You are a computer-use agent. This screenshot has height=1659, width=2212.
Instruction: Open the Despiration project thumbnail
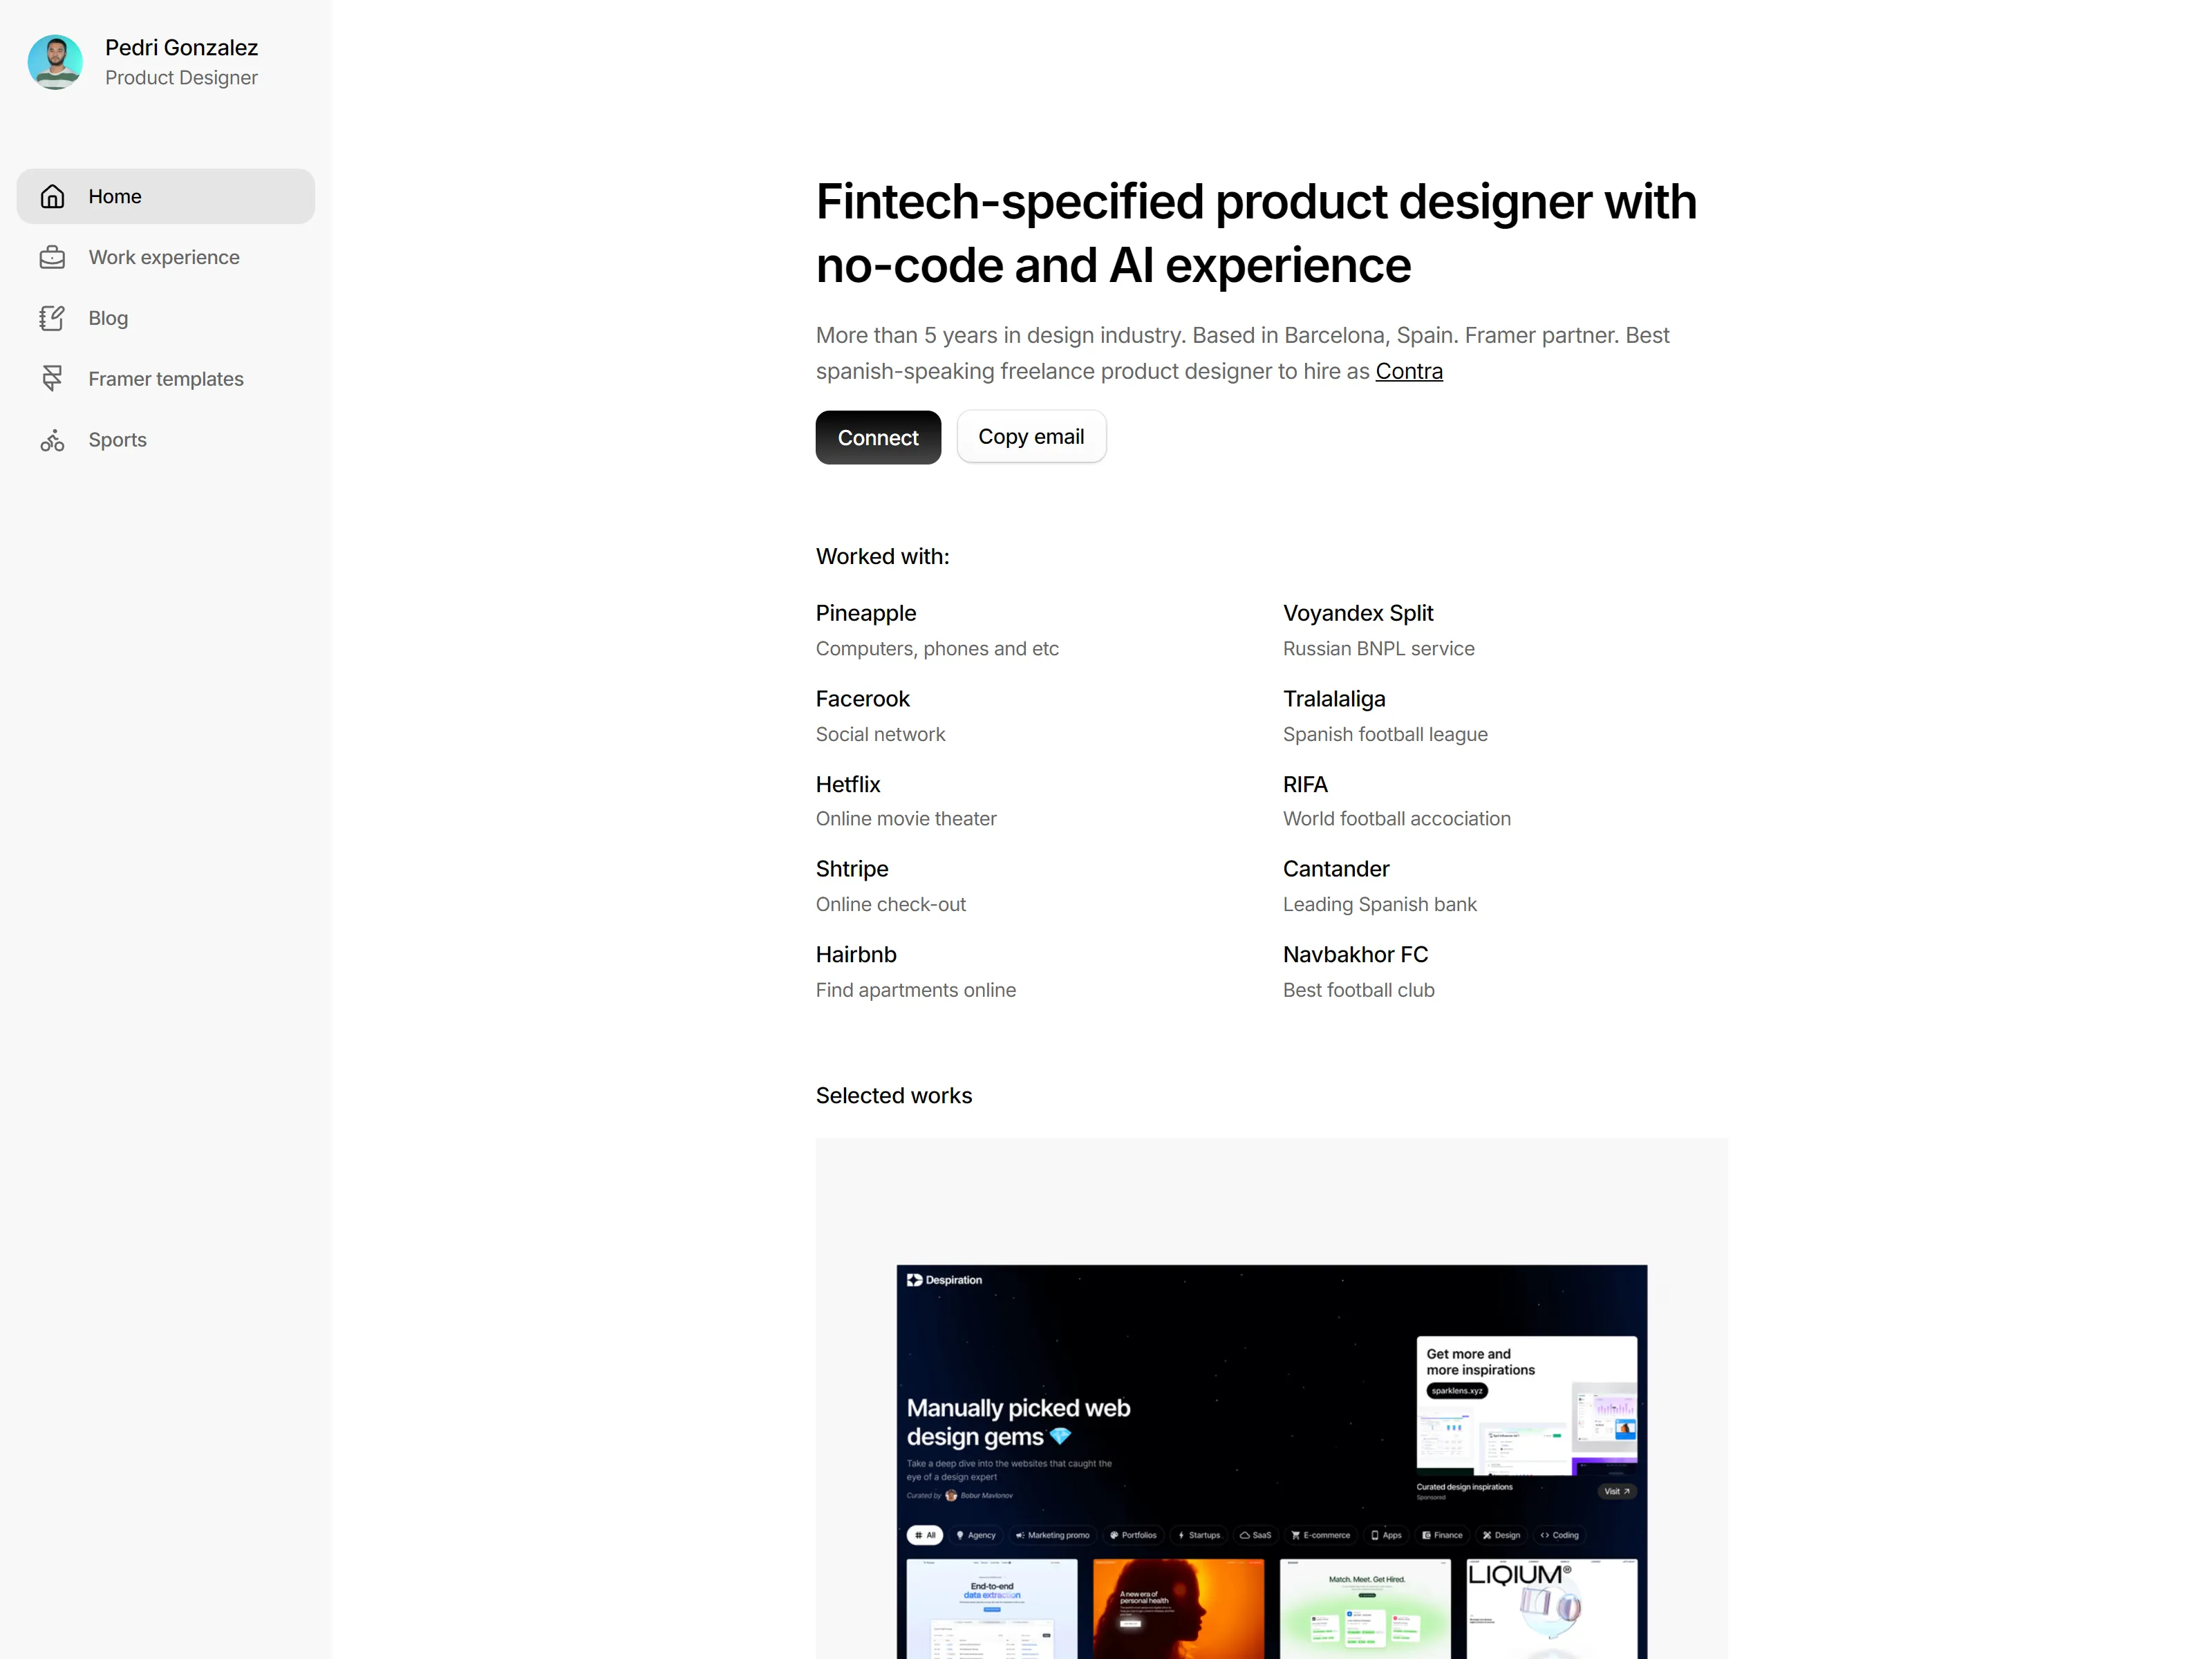click(1271, 1461)
